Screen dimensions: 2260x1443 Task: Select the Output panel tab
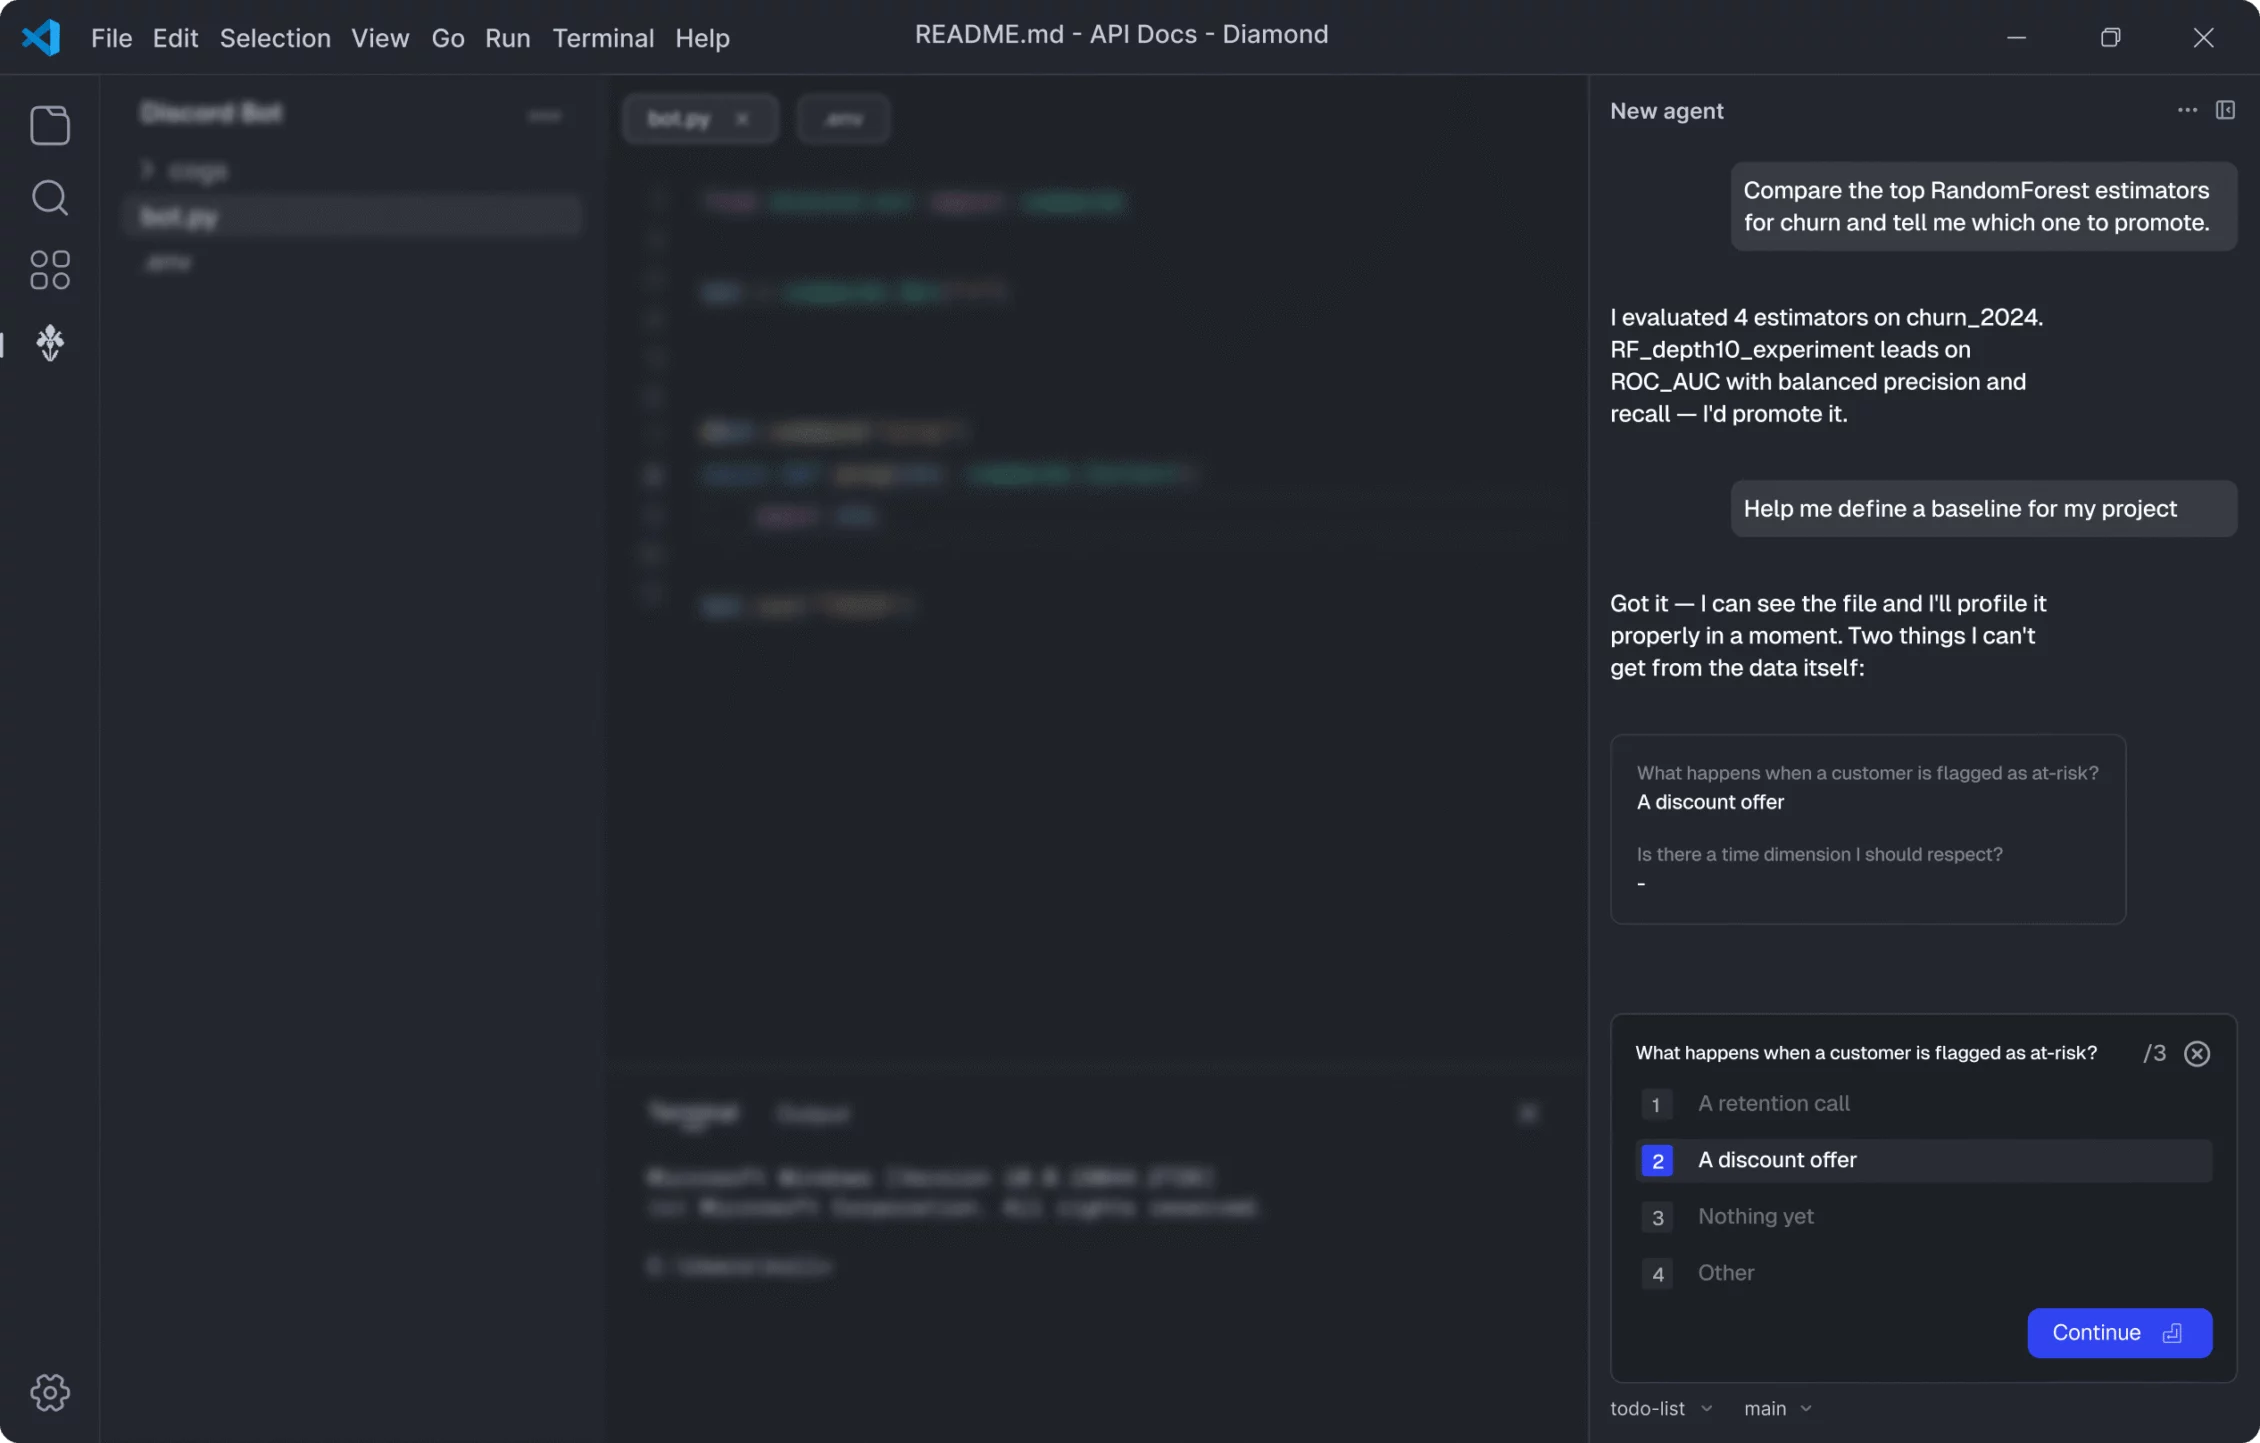[x=813, y=1114]
